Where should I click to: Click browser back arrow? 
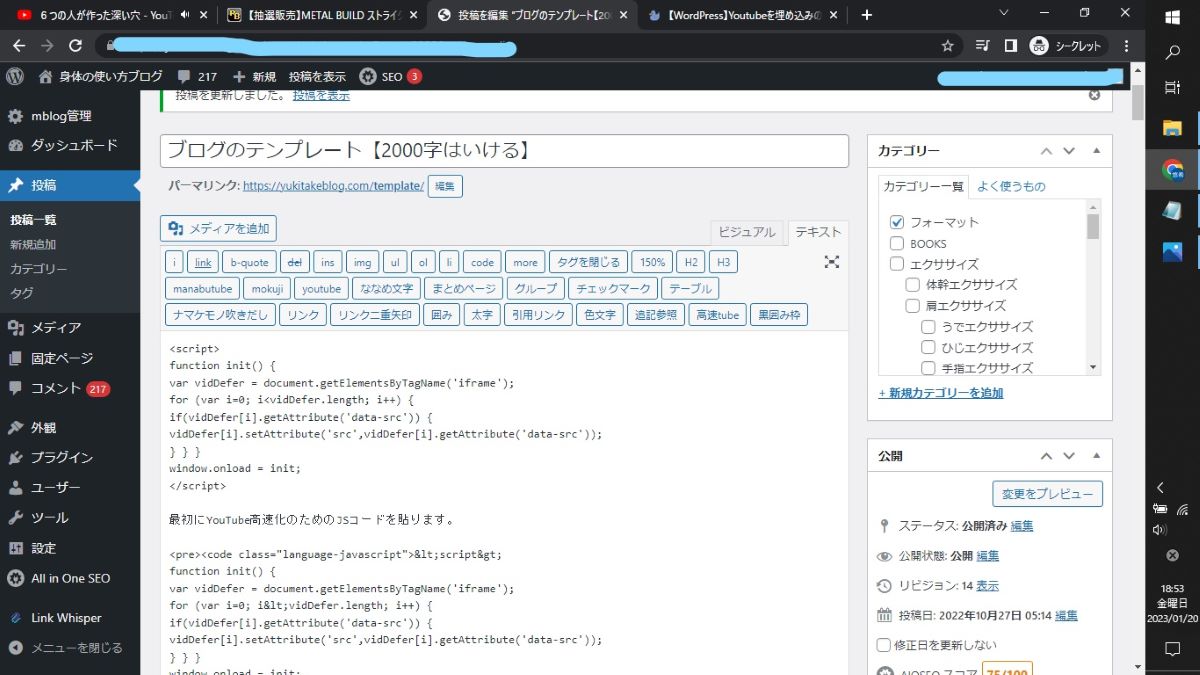19,46
